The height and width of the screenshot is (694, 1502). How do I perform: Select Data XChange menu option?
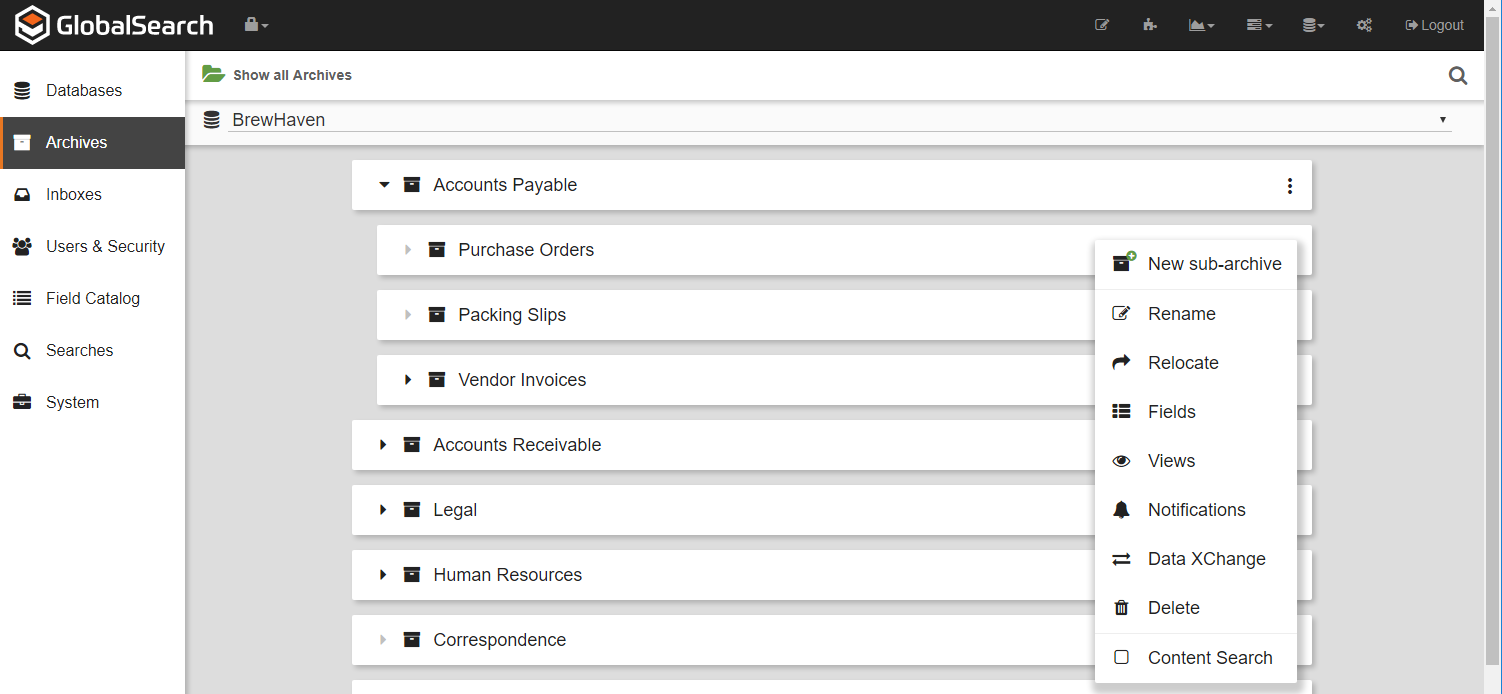(1206, 559)
